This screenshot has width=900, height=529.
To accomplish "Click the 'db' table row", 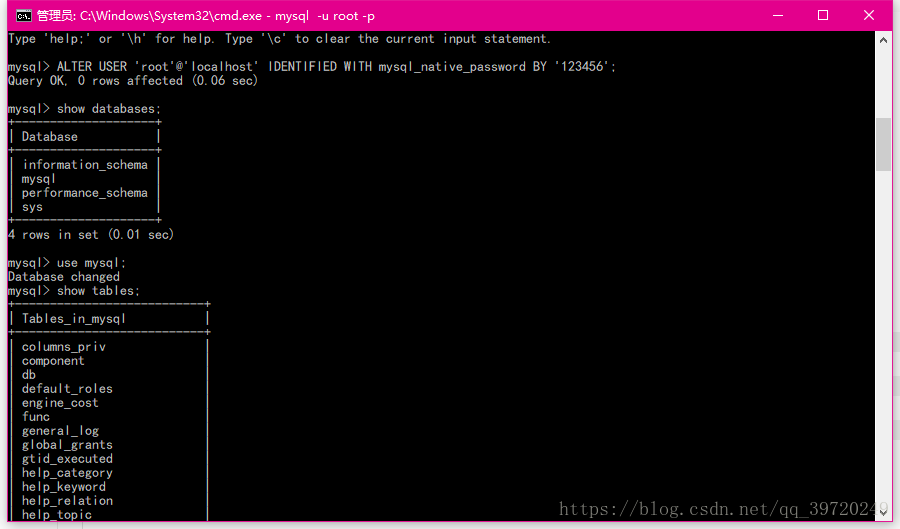I will pyautogui.click(x=29, y=375).
